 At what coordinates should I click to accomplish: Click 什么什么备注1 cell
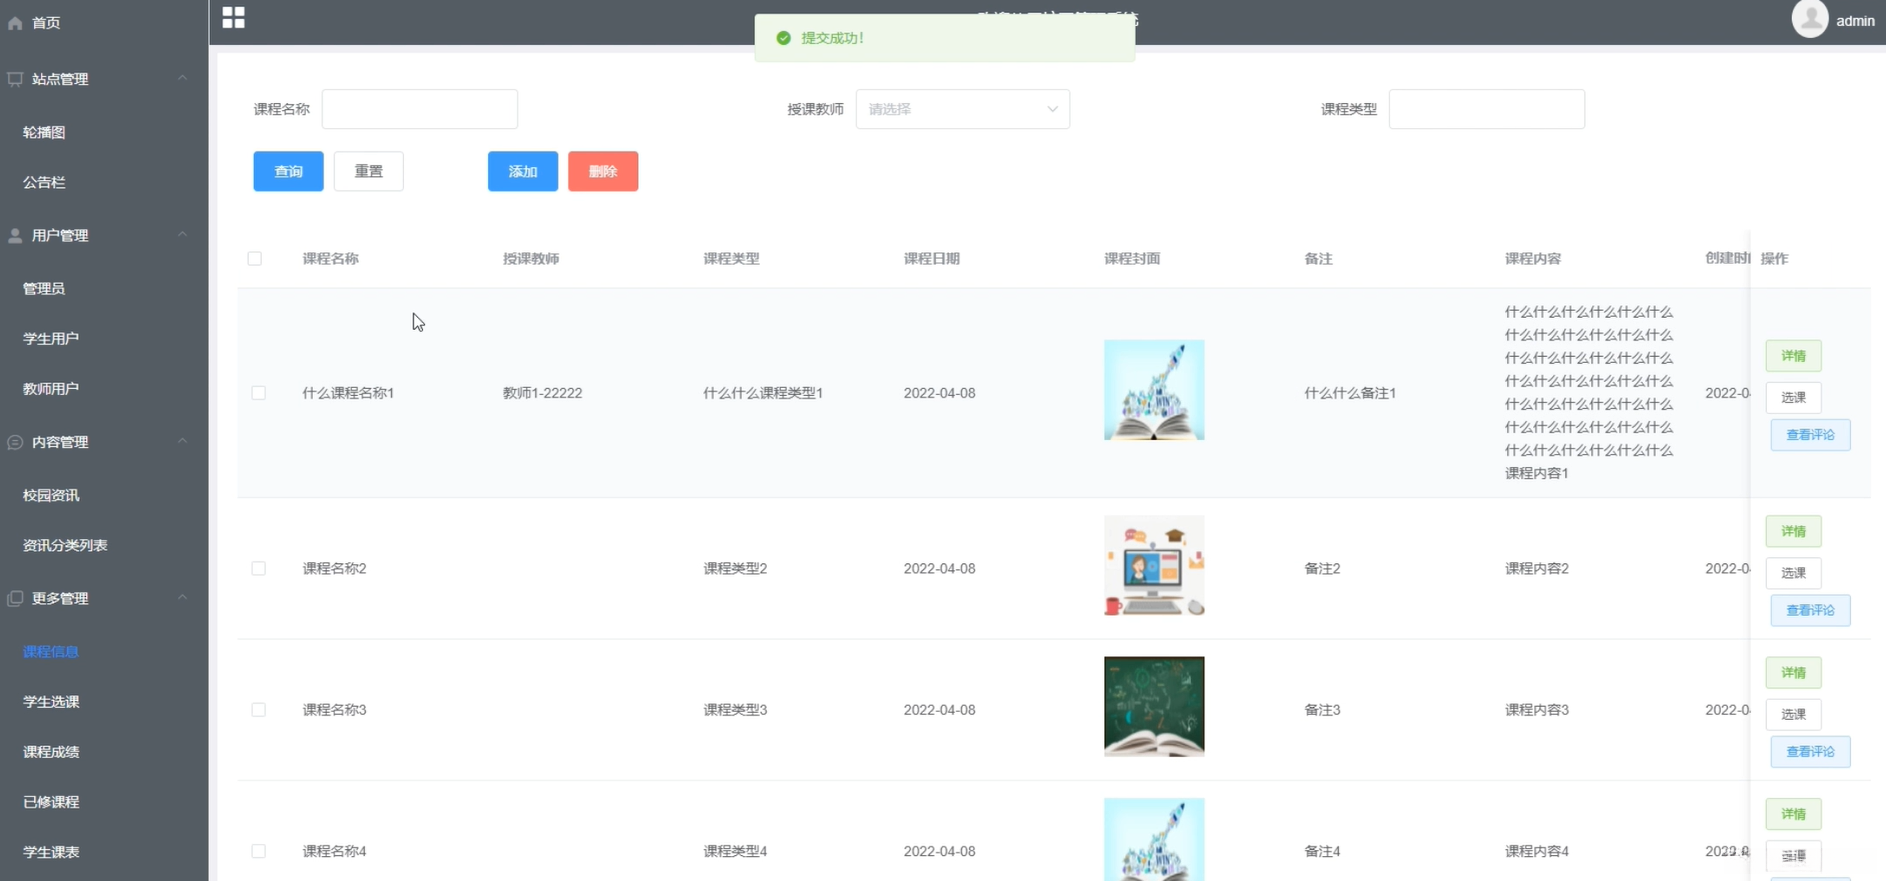coord(1350,393)
